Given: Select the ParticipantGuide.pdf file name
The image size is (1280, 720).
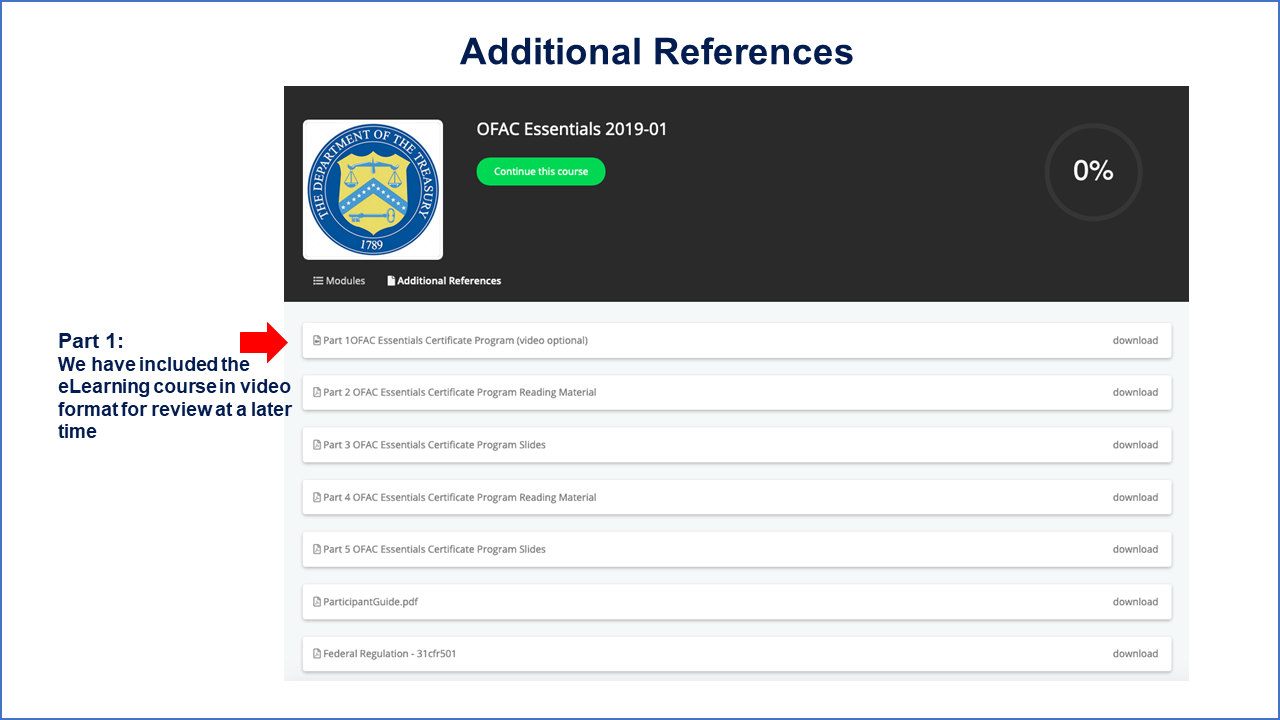Looking at the screenshot, I should pos(371,602).
